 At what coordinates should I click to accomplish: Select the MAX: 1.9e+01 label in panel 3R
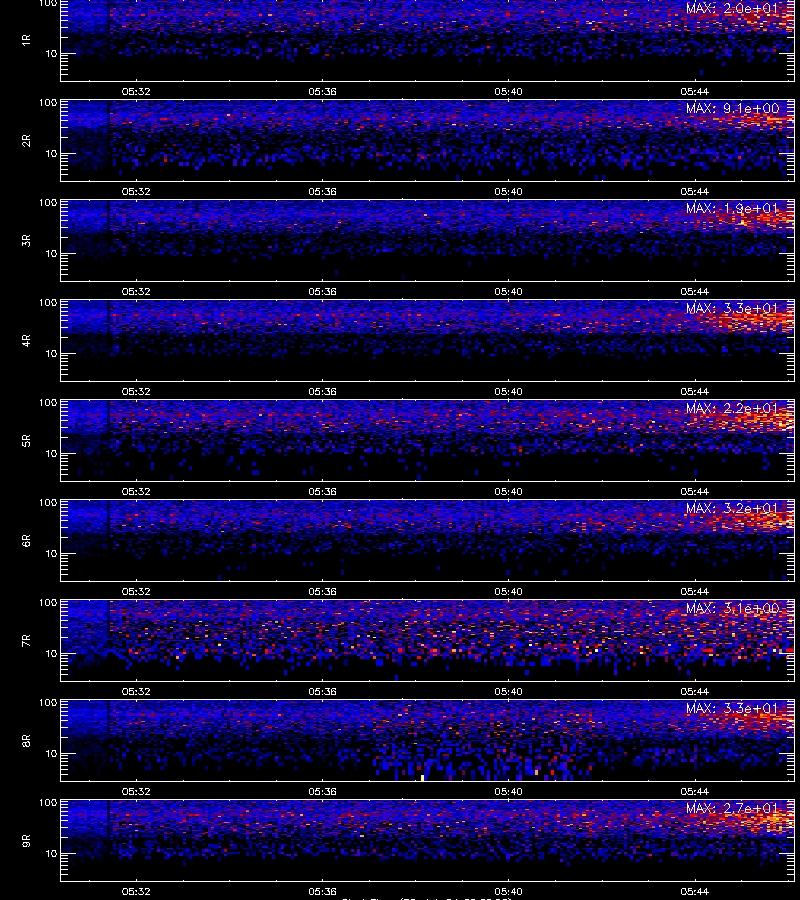click(x=732, y=208)
